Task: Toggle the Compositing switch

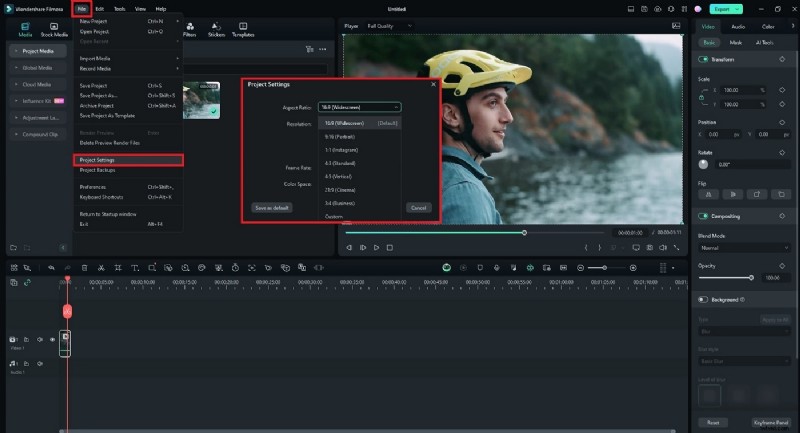Action: tap(703, 216)
